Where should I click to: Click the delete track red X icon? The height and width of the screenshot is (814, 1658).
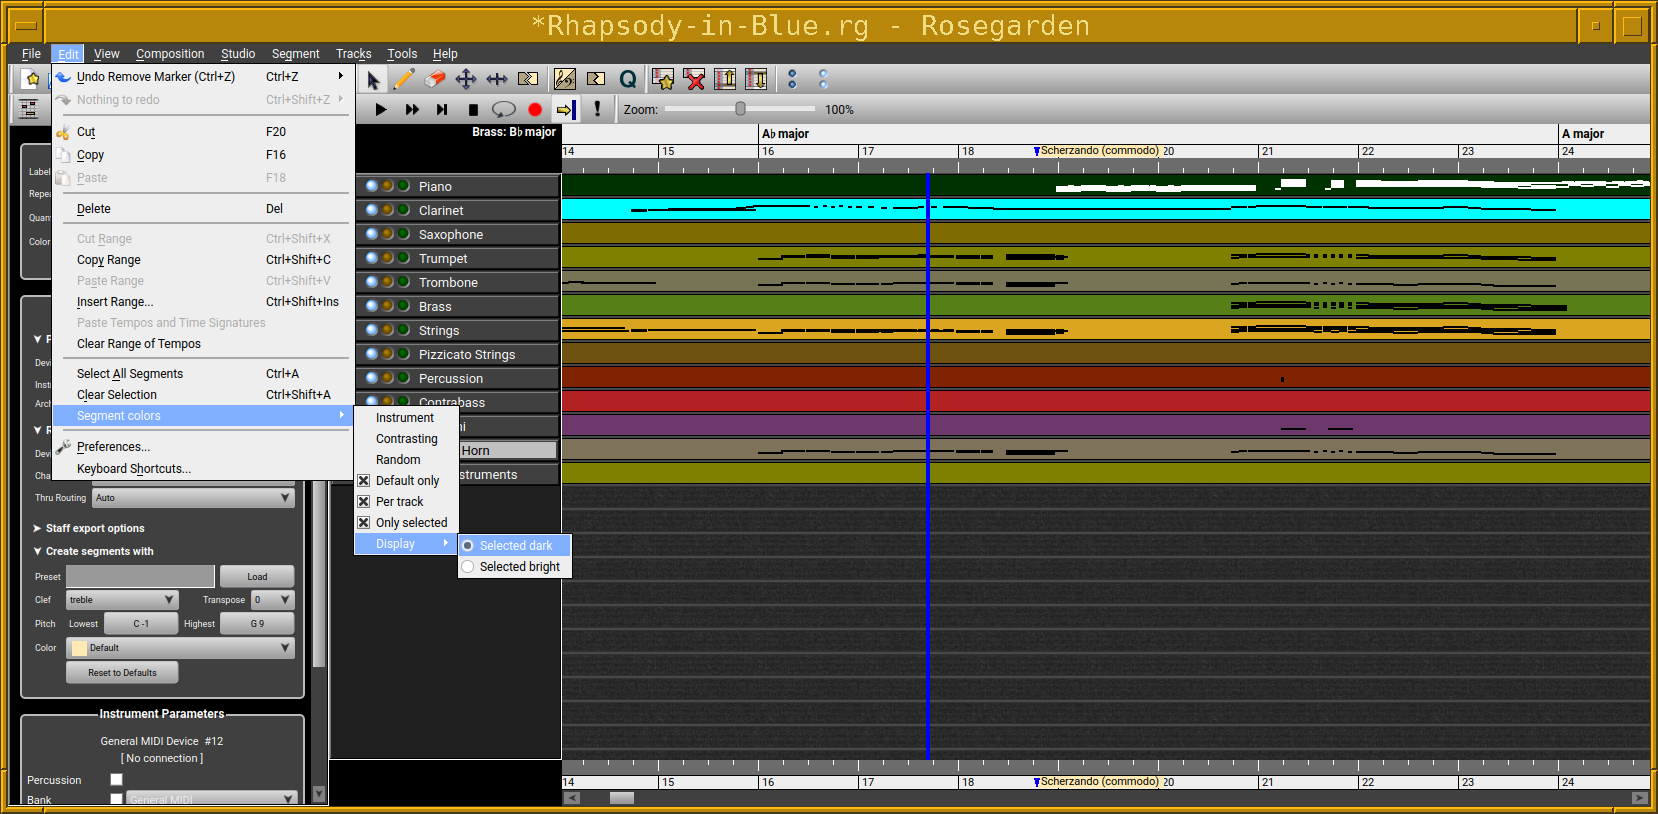click(694, 79)
